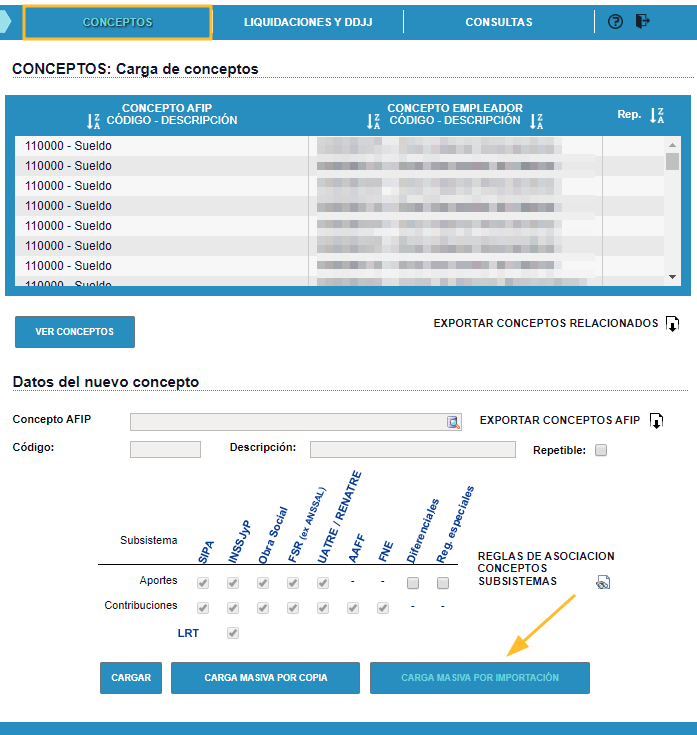
Task: Enable Aportes Diferenciales checkbox
Action: (413, 583)
